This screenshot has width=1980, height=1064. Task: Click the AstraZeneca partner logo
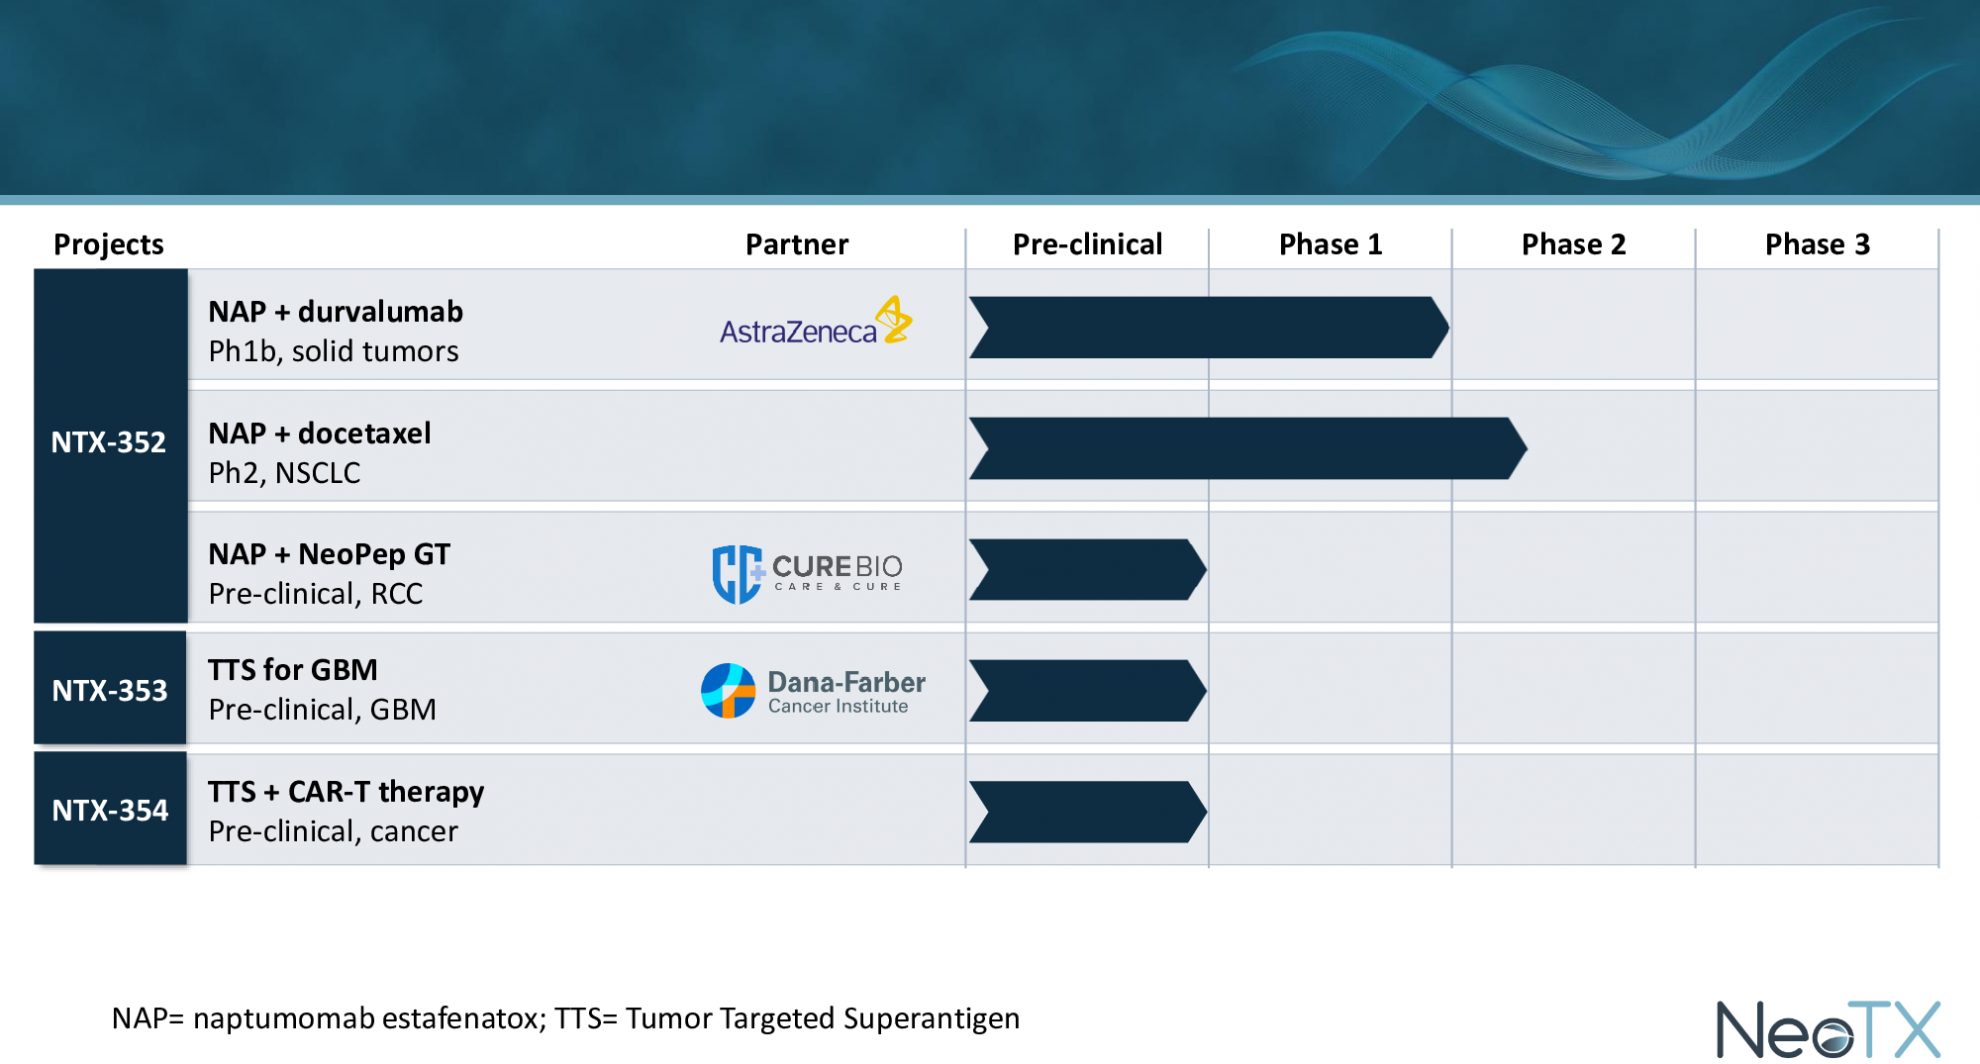[815, 323]
